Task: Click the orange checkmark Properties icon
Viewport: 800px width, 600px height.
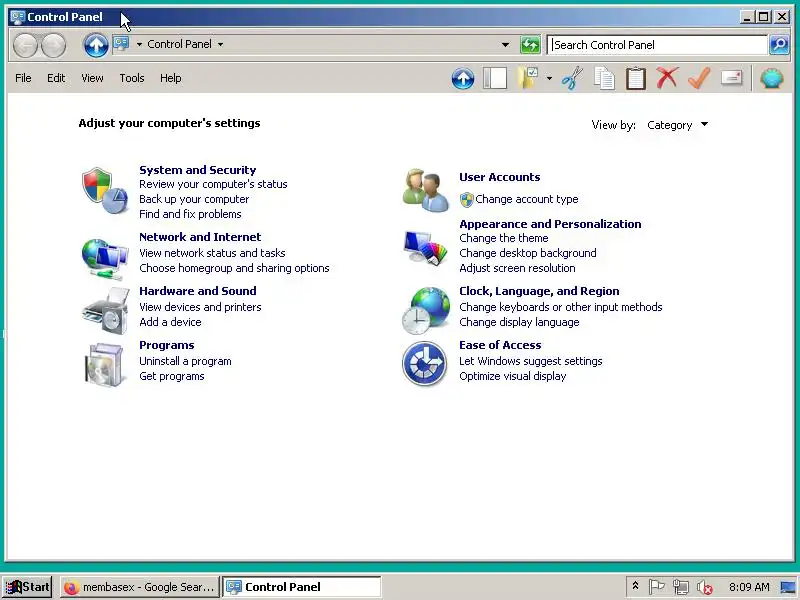Action: click(x=699, y=78)
